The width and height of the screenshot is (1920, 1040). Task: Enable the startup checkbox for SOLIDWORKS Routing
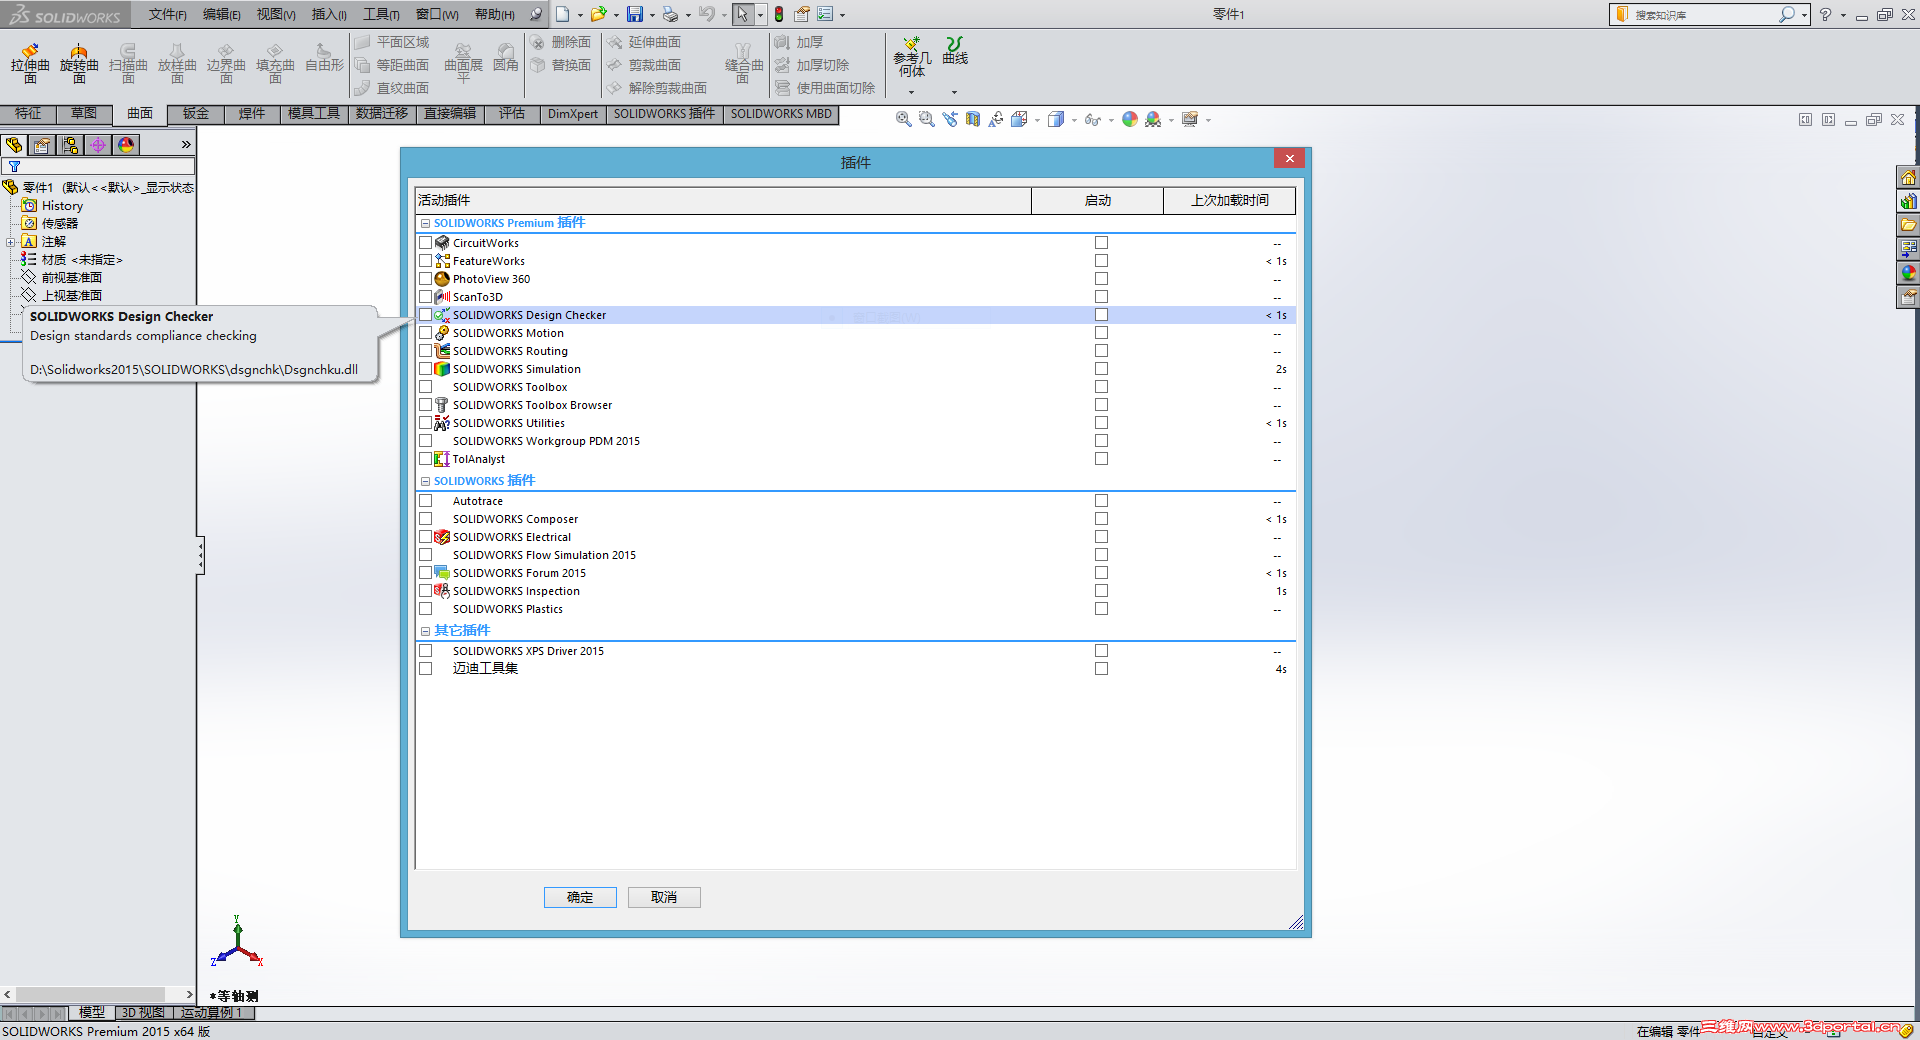coord(1101,351)
